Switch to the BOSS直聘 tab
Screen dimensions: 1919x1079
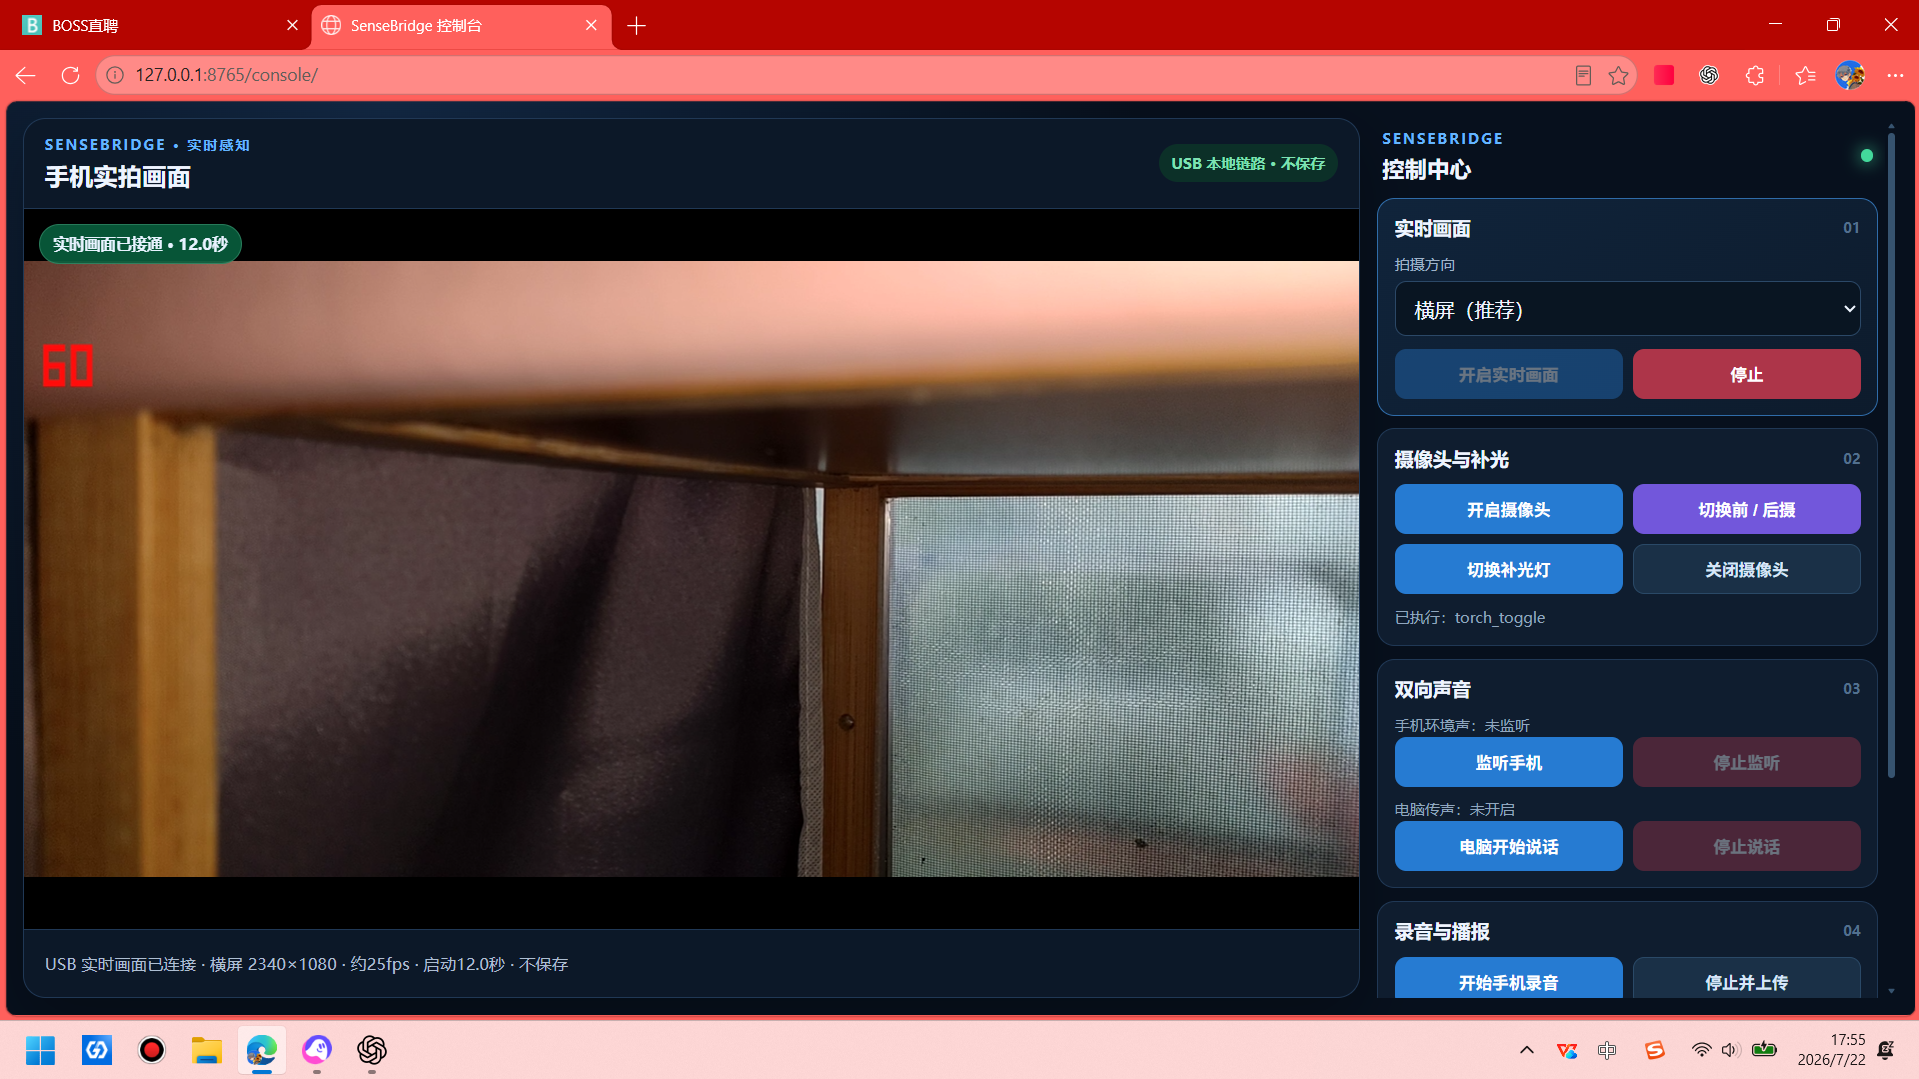coord(160,25)
